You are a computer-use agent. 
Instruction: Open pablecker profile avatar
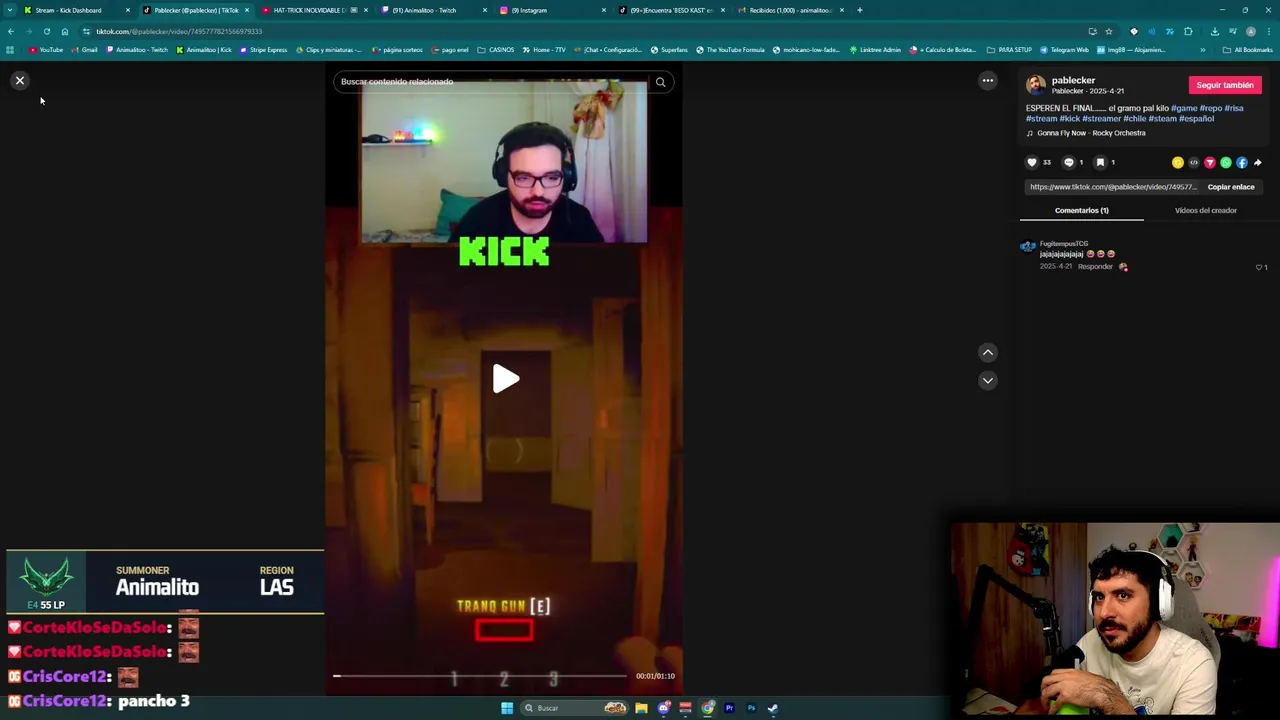[x=1036, y=85]
